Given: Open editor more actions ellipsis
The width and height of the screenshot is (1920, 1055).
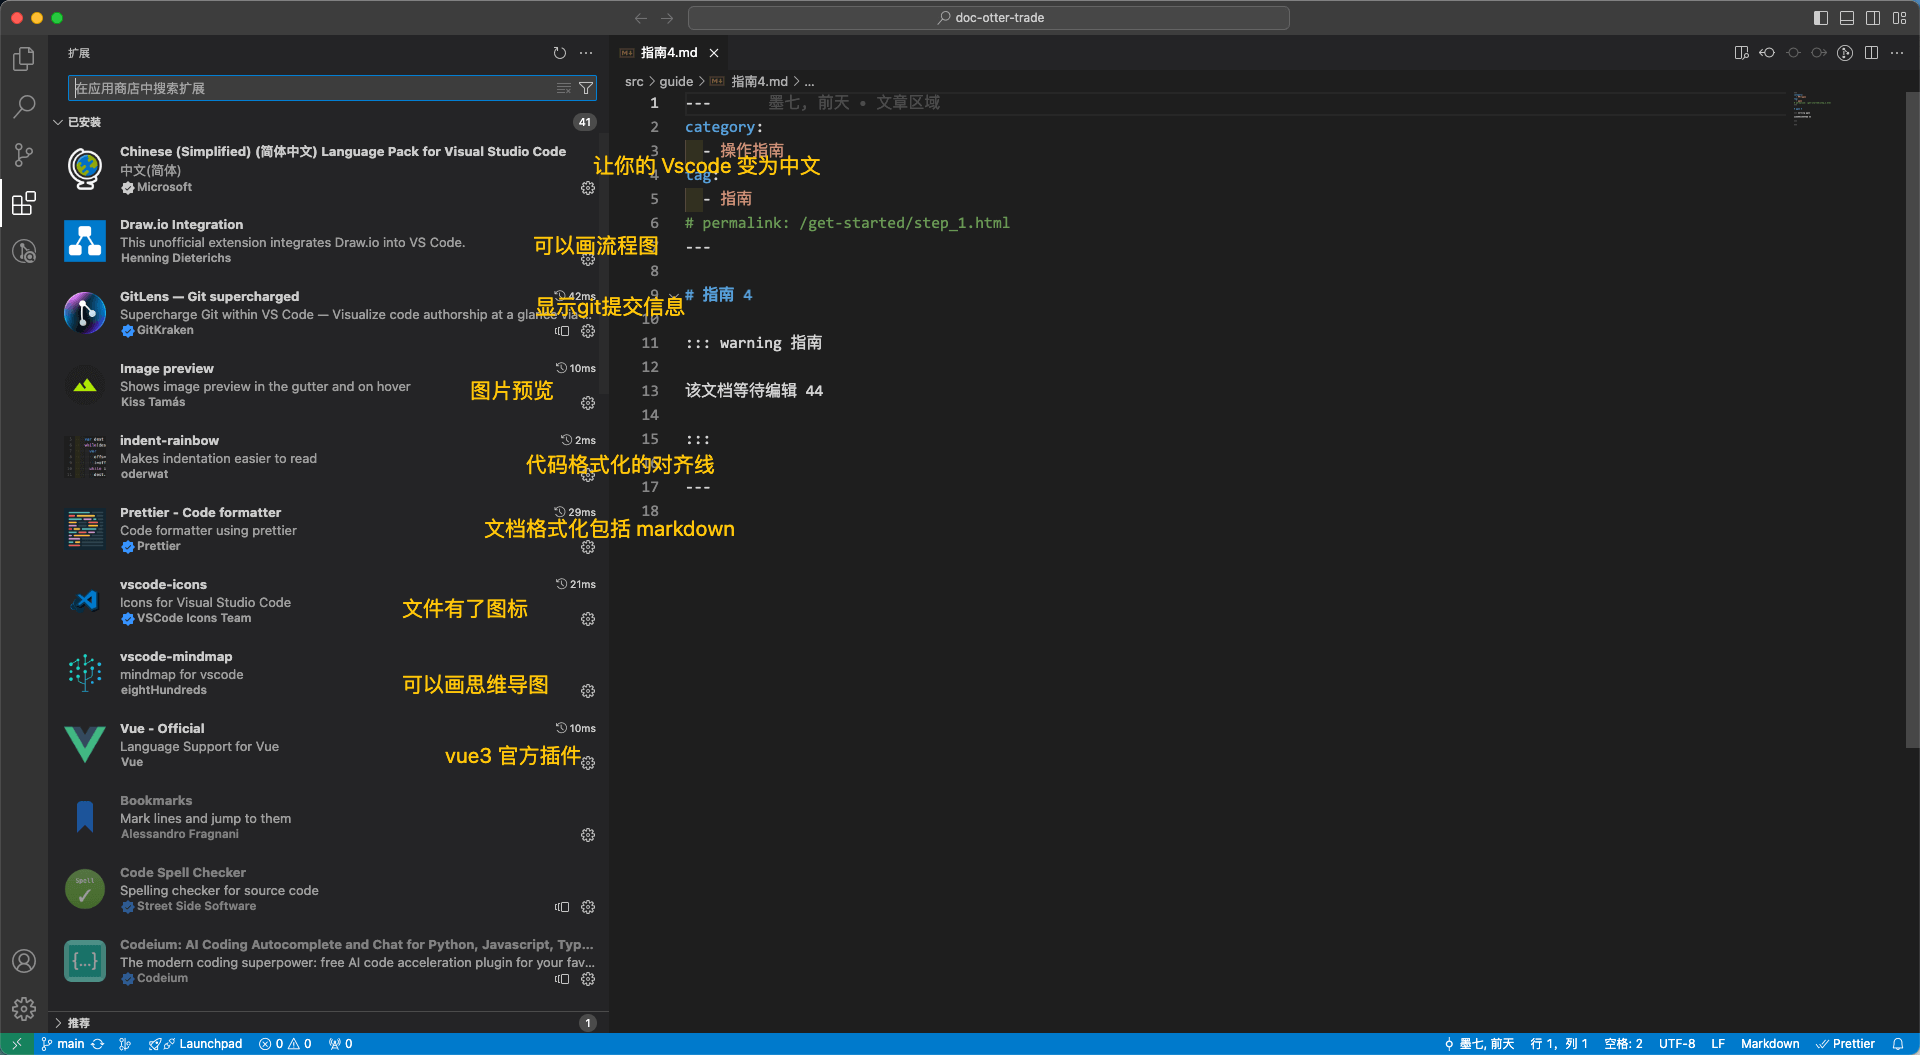Looking at the screenshot, I should [1897, 53].
